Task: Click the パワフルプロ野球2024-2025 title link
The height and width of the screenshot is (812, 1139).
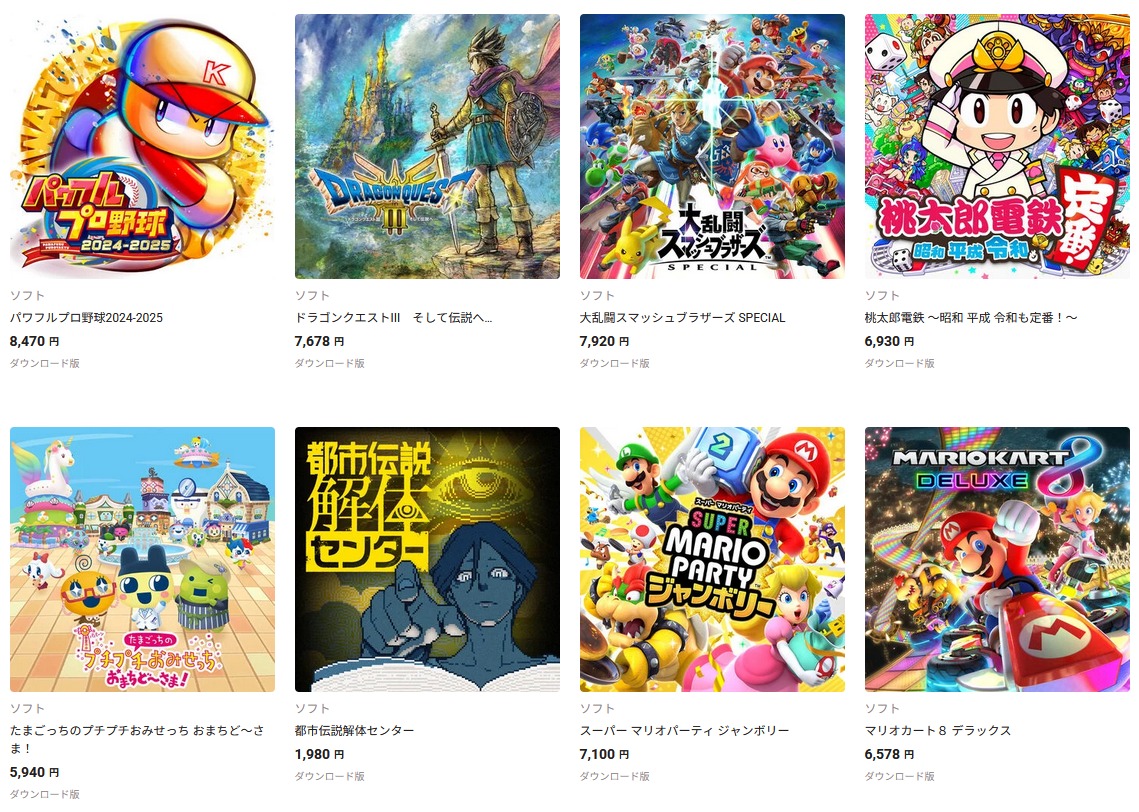Action: [x=86, y=317]
